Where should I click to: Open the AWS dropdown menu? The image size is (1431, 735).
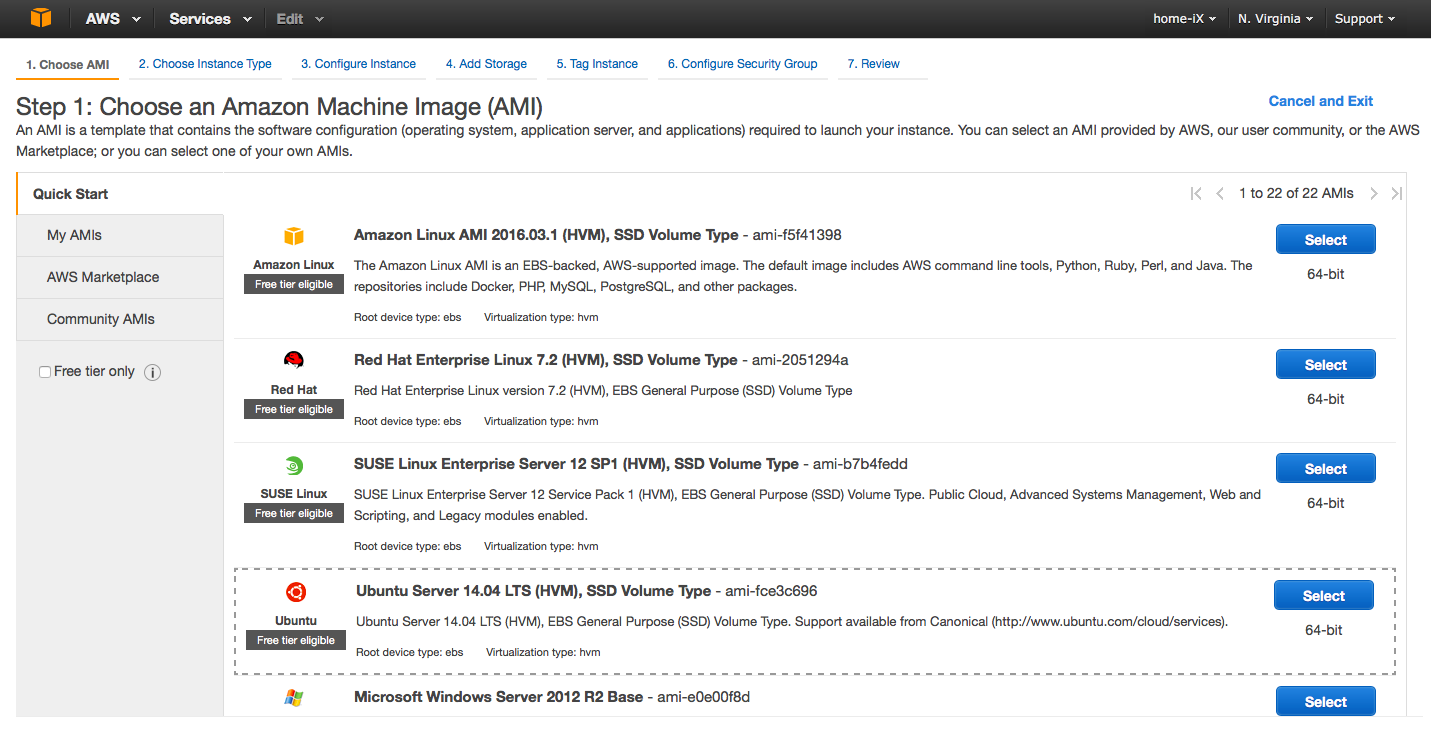(x=113, y=19)
